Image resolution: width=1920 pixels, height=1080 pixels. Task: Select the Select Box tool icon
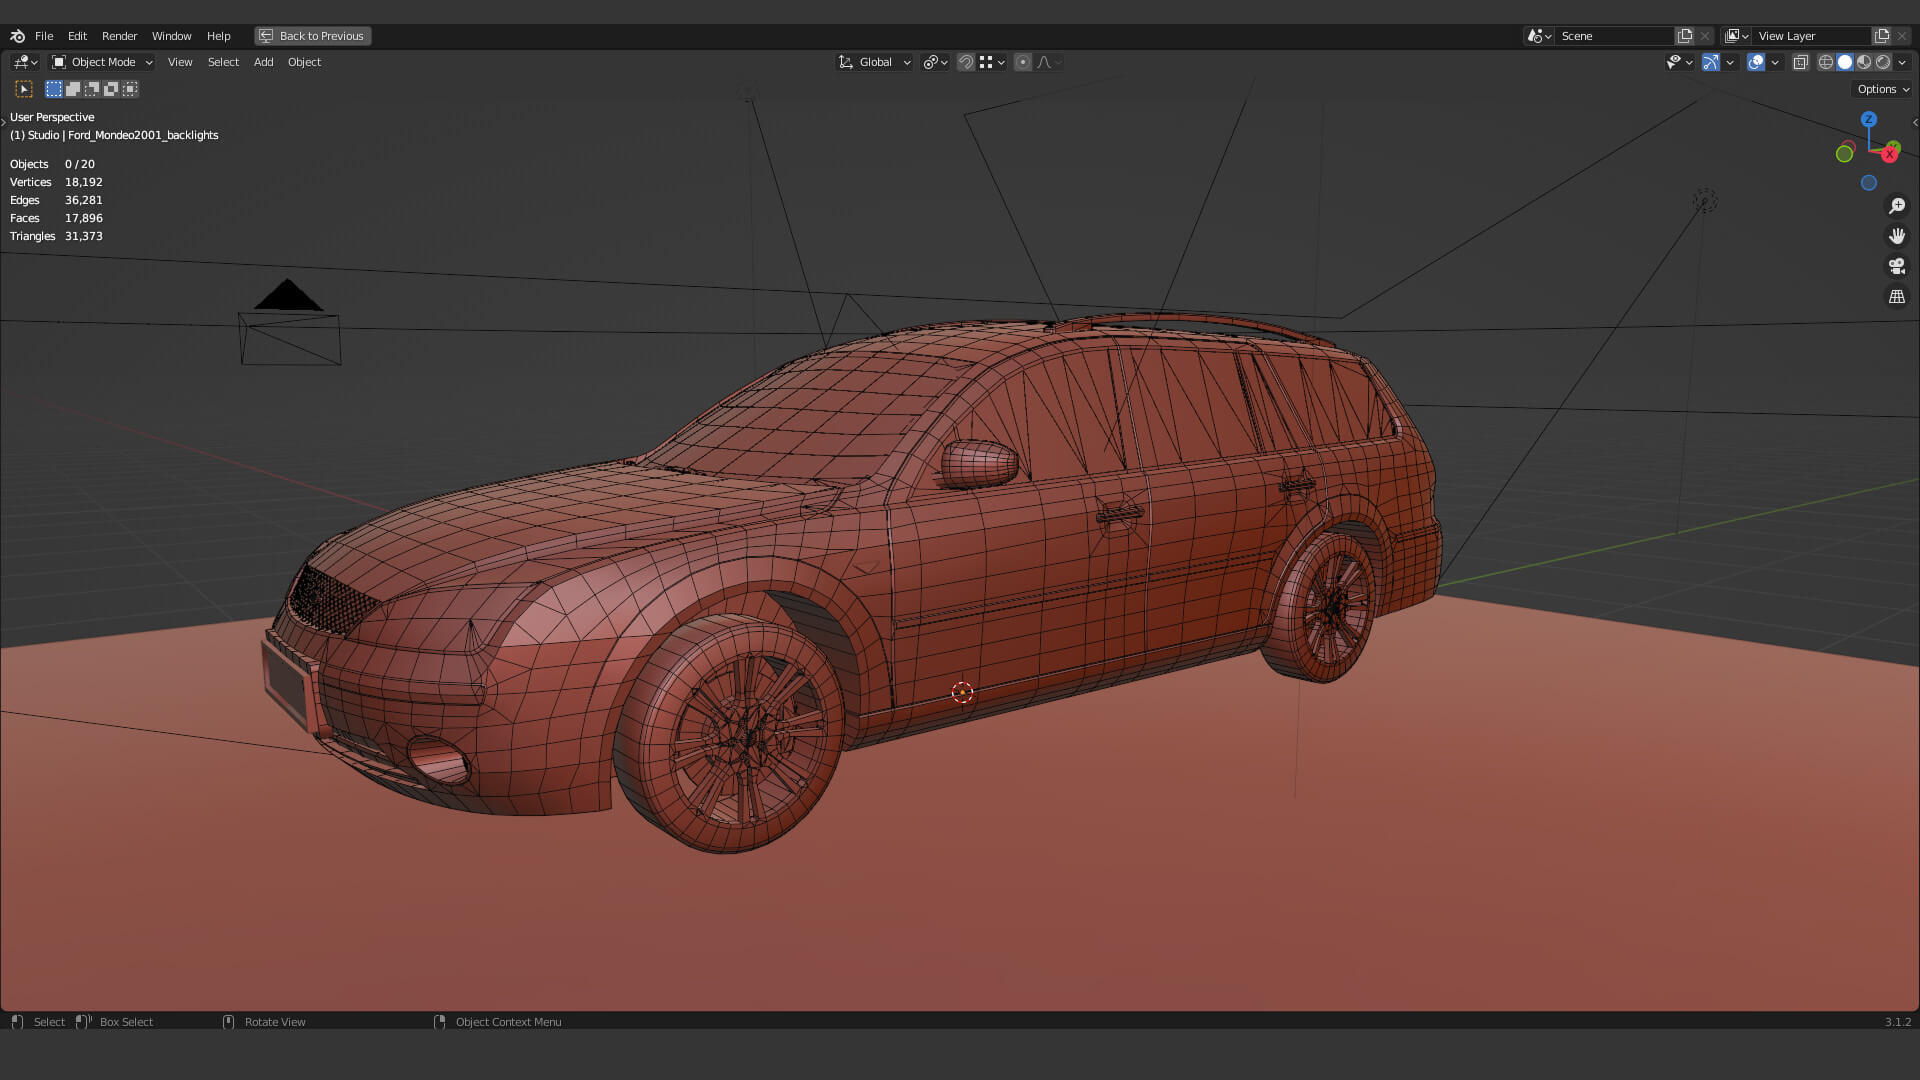pyautogui.click(x=24, y=89)
